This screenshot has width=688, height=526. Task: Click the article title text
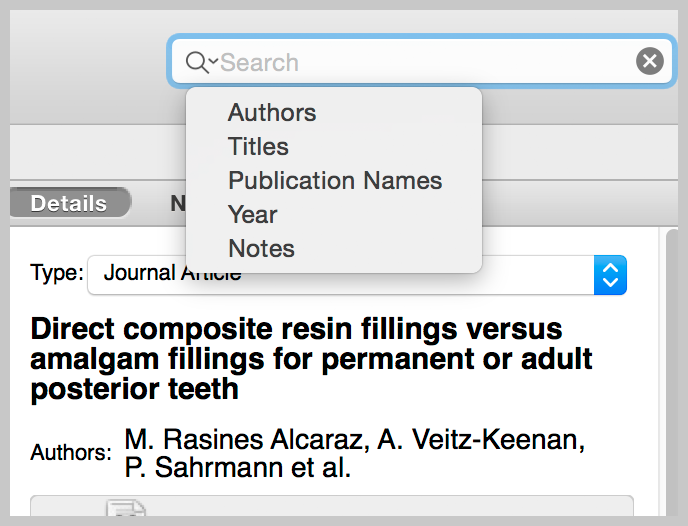(x=312, y=358)
